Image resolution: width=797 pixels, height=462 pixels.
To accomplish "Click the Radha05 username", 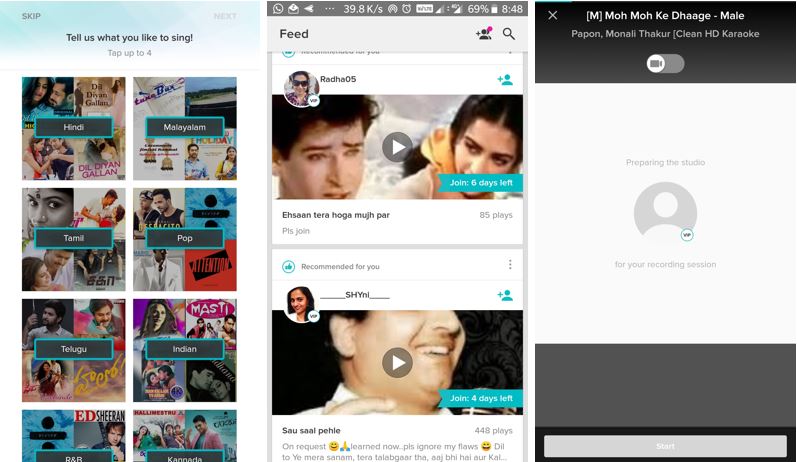I will 338,79.
